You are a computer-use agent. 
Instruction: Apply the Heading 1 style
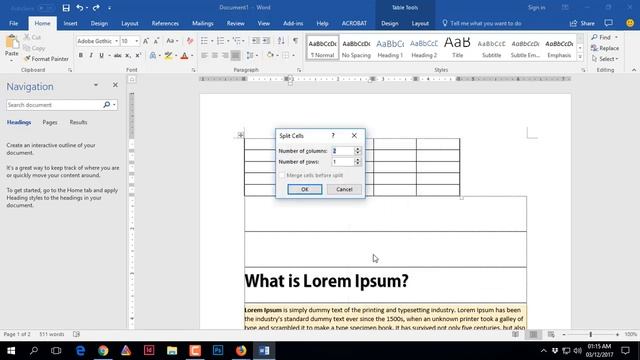point(390,48)
